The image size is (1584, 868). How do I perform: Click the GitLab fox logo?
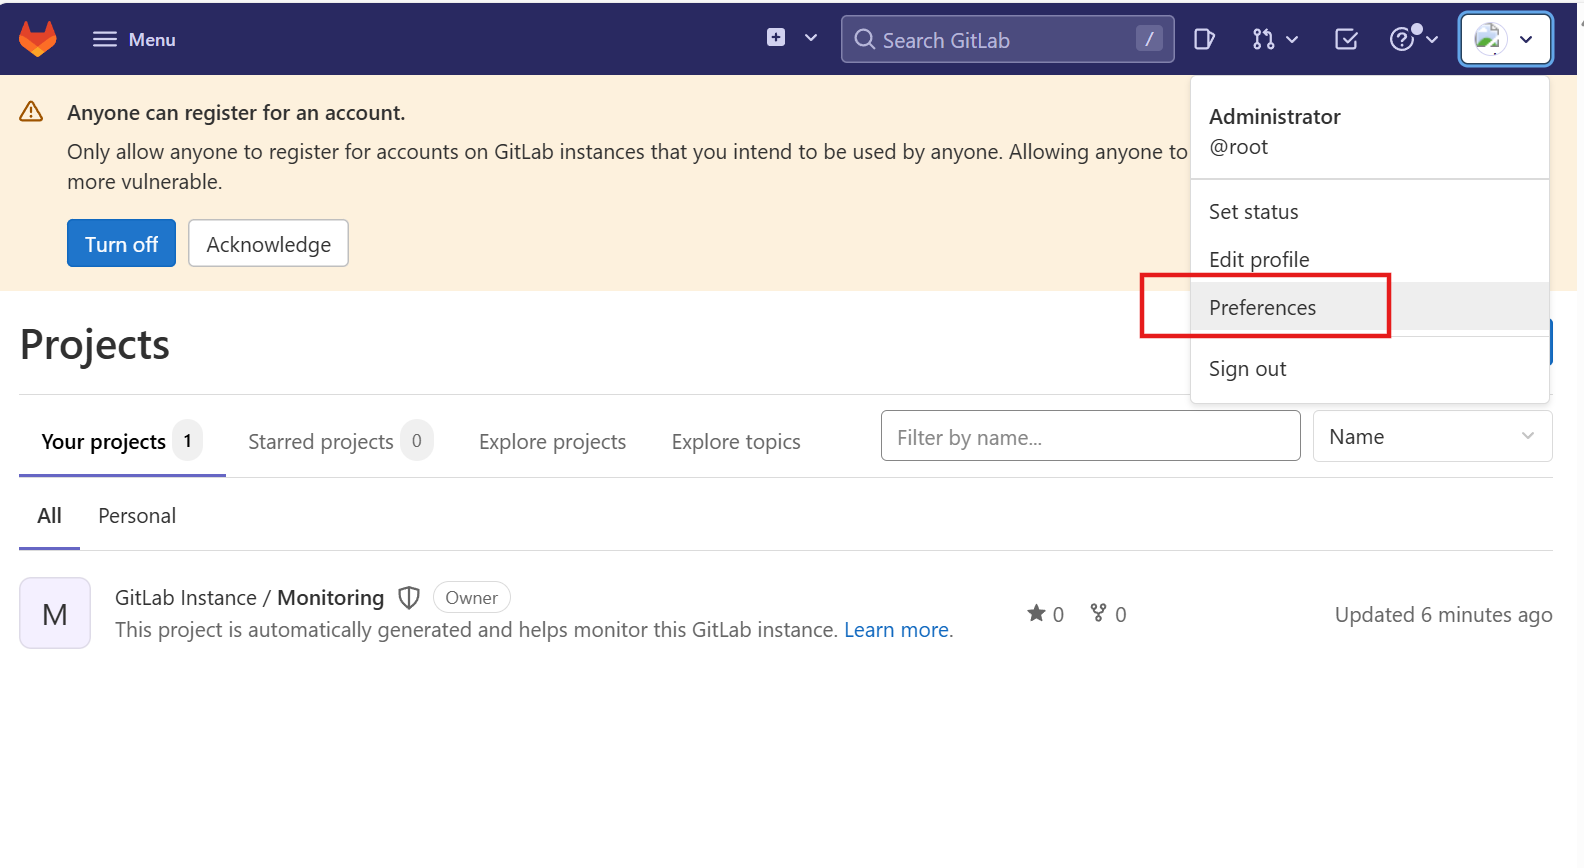click(x=38, y=39)
